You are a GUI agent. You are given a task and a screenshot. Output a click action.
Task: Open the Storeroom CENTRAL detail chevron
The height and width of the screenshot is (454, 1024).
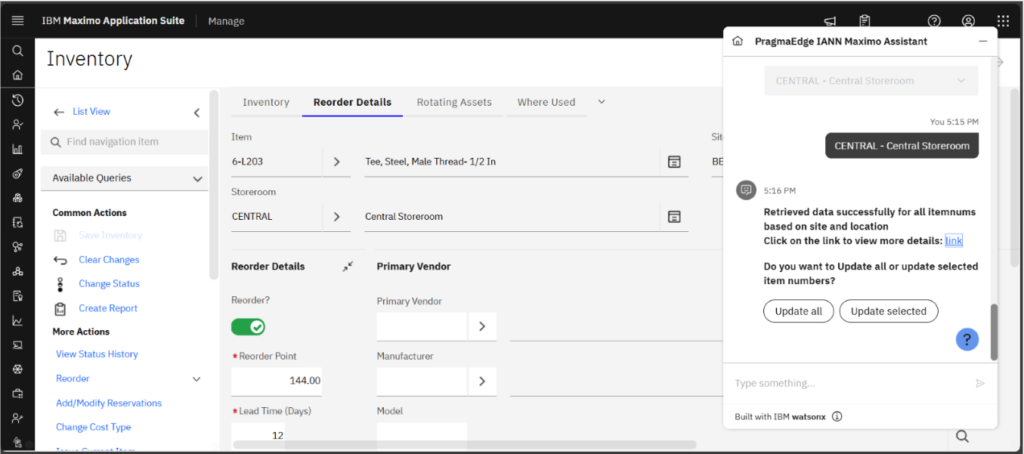pyautogui.click(x=337, y=216)
